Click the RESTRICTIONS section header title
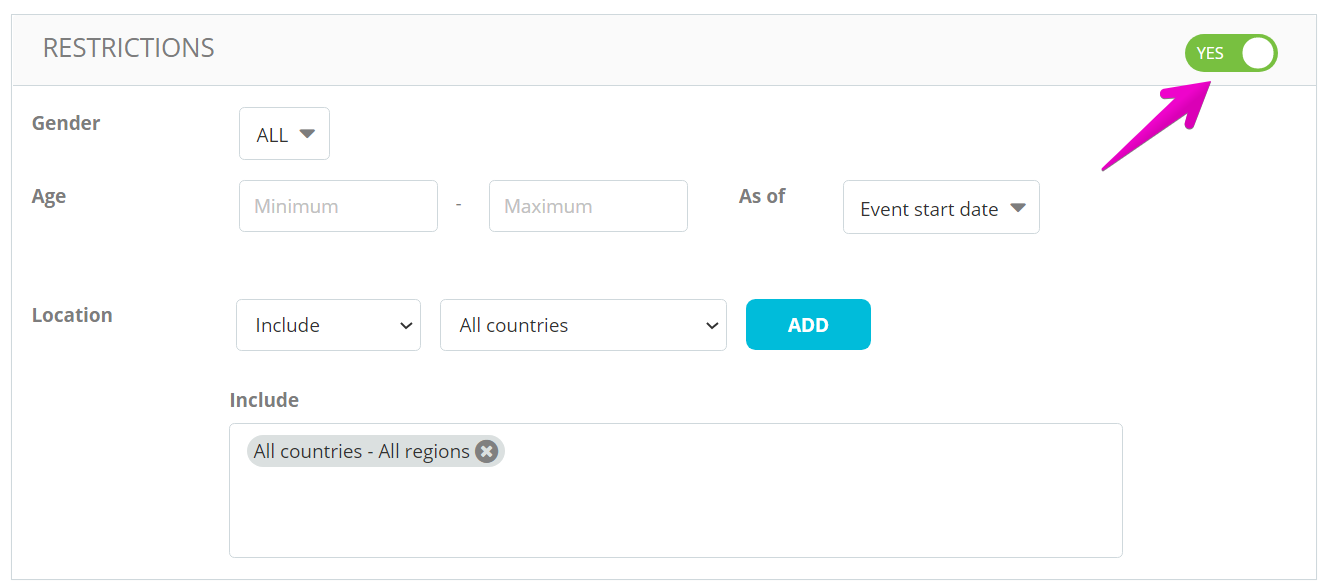The width and height of the screenshot is (1329, 587). tap(129, 48)
